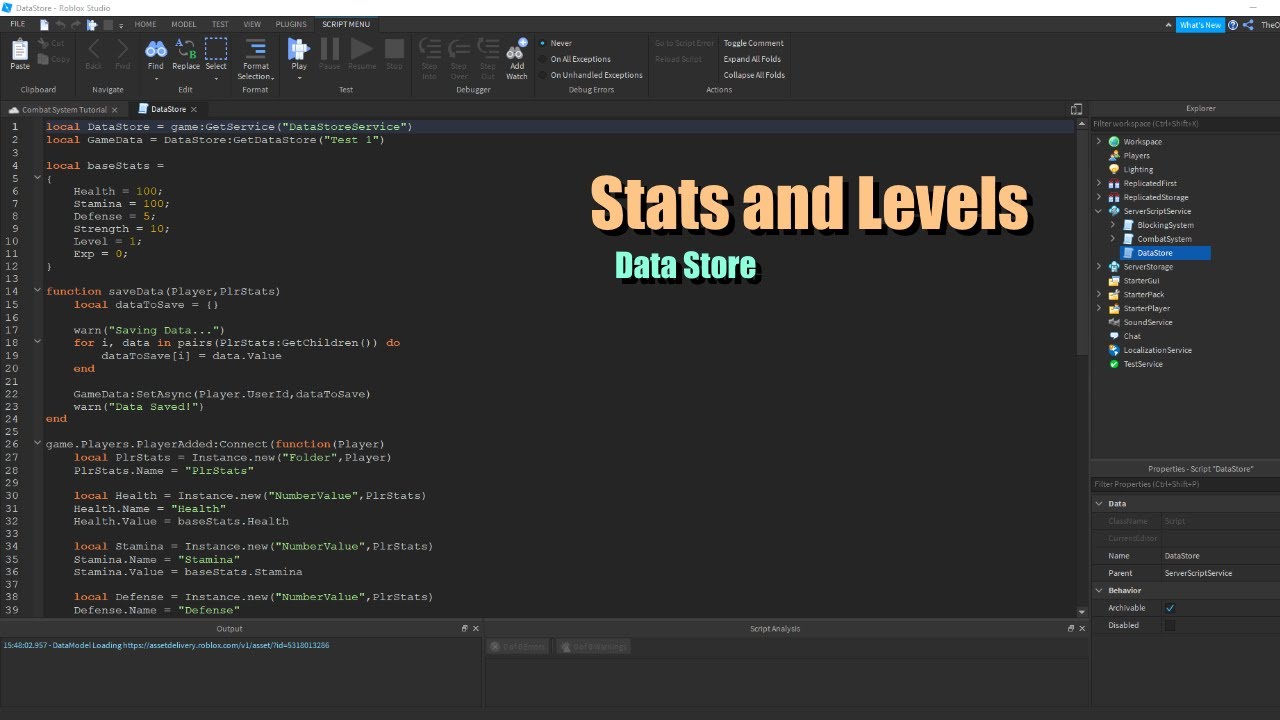
Task: Fold the saveData function at line 14
Action: pos(38,292)
